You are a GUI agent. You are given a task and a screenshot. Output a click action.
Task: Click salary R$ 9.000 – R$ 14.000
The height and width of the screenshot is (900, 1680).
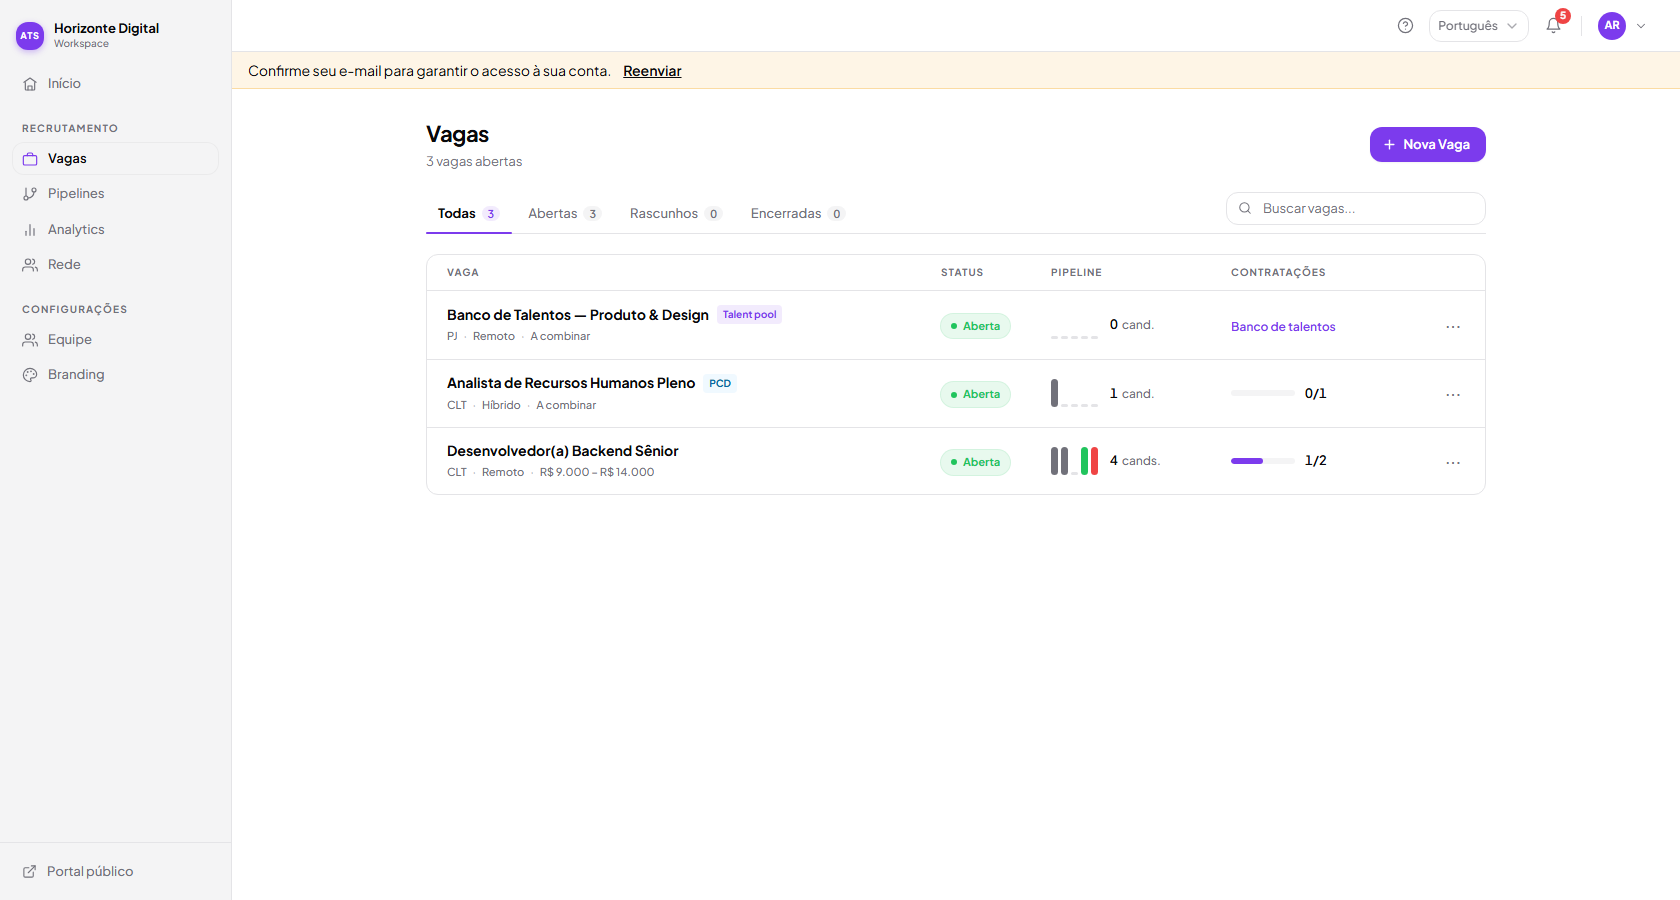[597, 472]
